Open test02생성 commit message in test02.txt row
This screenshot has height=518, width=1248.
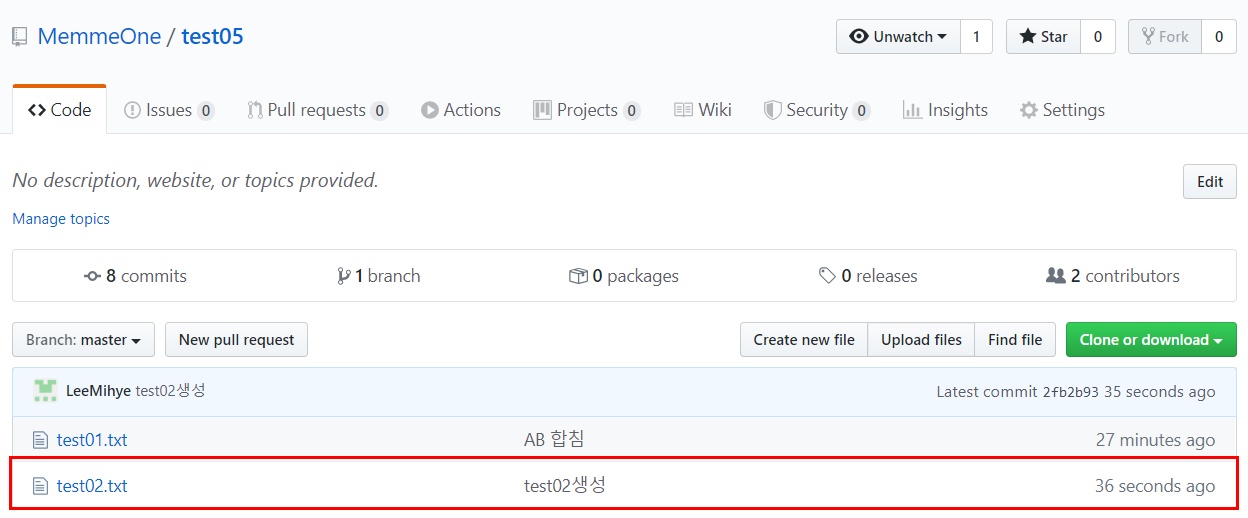click(565, 485)
